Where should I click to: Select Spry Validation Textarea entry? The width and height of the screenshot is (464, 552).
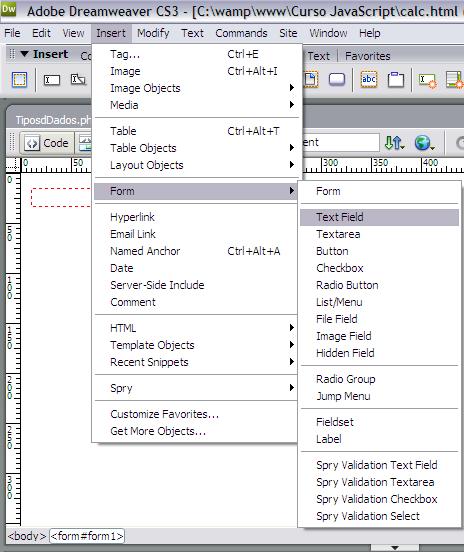click(x=380, y=482)
